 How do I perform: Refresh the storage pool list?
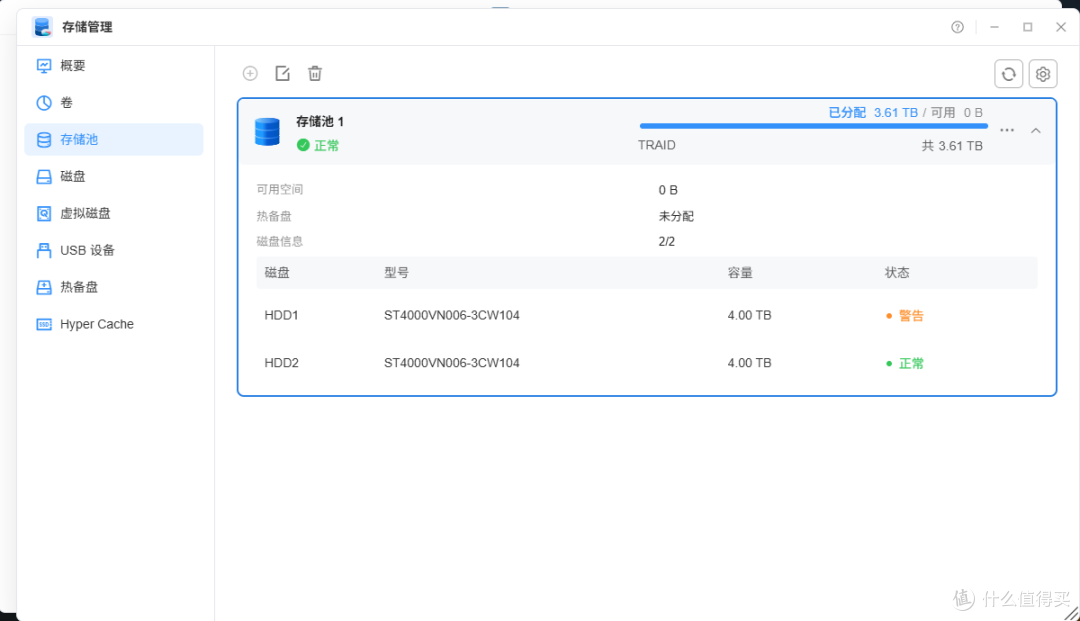pyautogui.click(x=1008, y=74)
